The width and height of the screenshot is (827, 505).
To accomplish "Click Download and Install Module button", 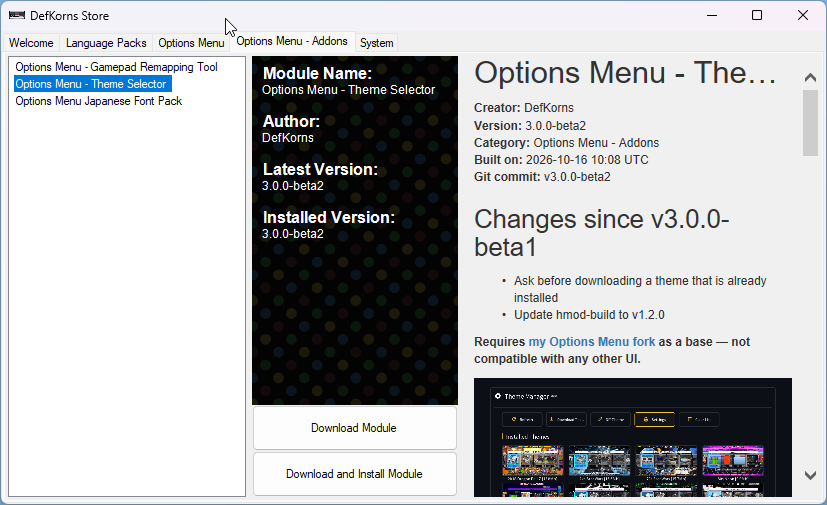I will [x=354, y=474].
